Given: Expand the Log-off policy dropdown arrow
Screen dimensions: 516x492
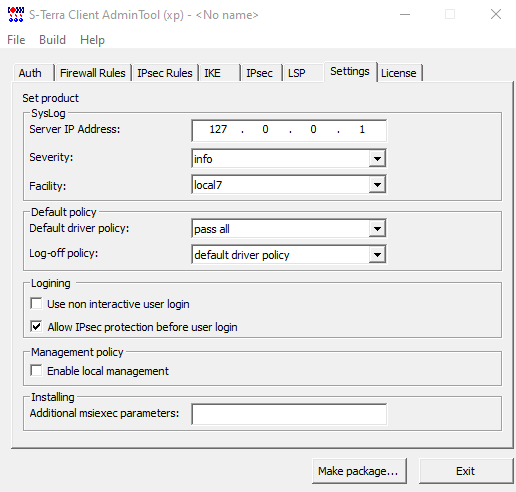Looking at the screenshot, I should (377, 255).
